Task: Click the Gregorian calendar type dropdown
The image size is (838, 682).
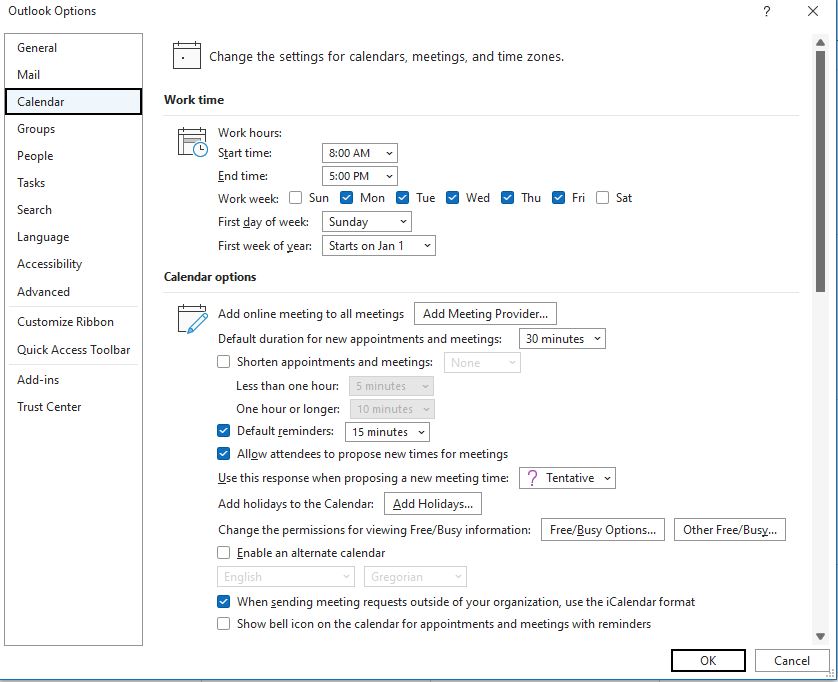Action: tap(415, 577)
